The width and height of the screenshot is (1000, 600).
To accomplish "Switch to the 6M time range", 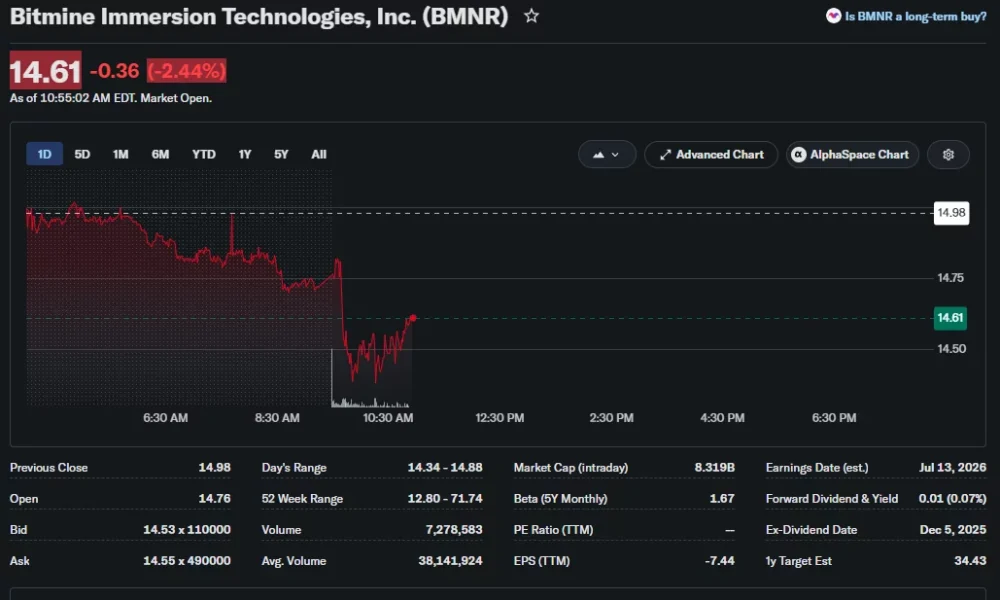I will coord(160,154).
